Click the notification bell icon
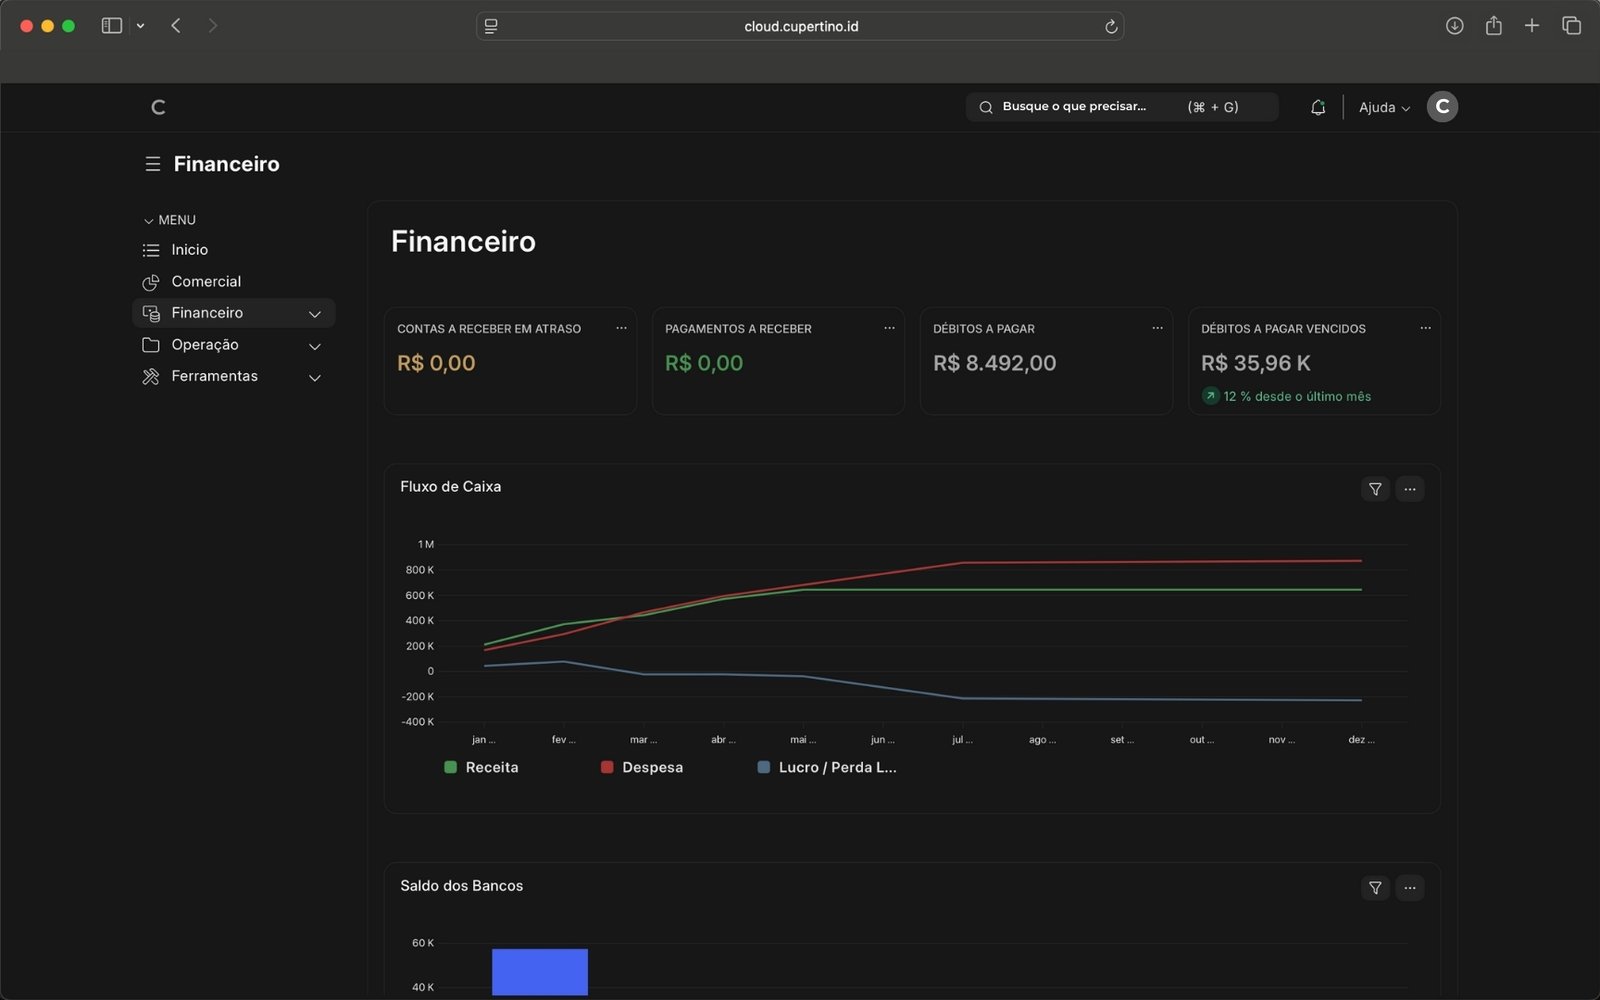 tap(1317, 107)
